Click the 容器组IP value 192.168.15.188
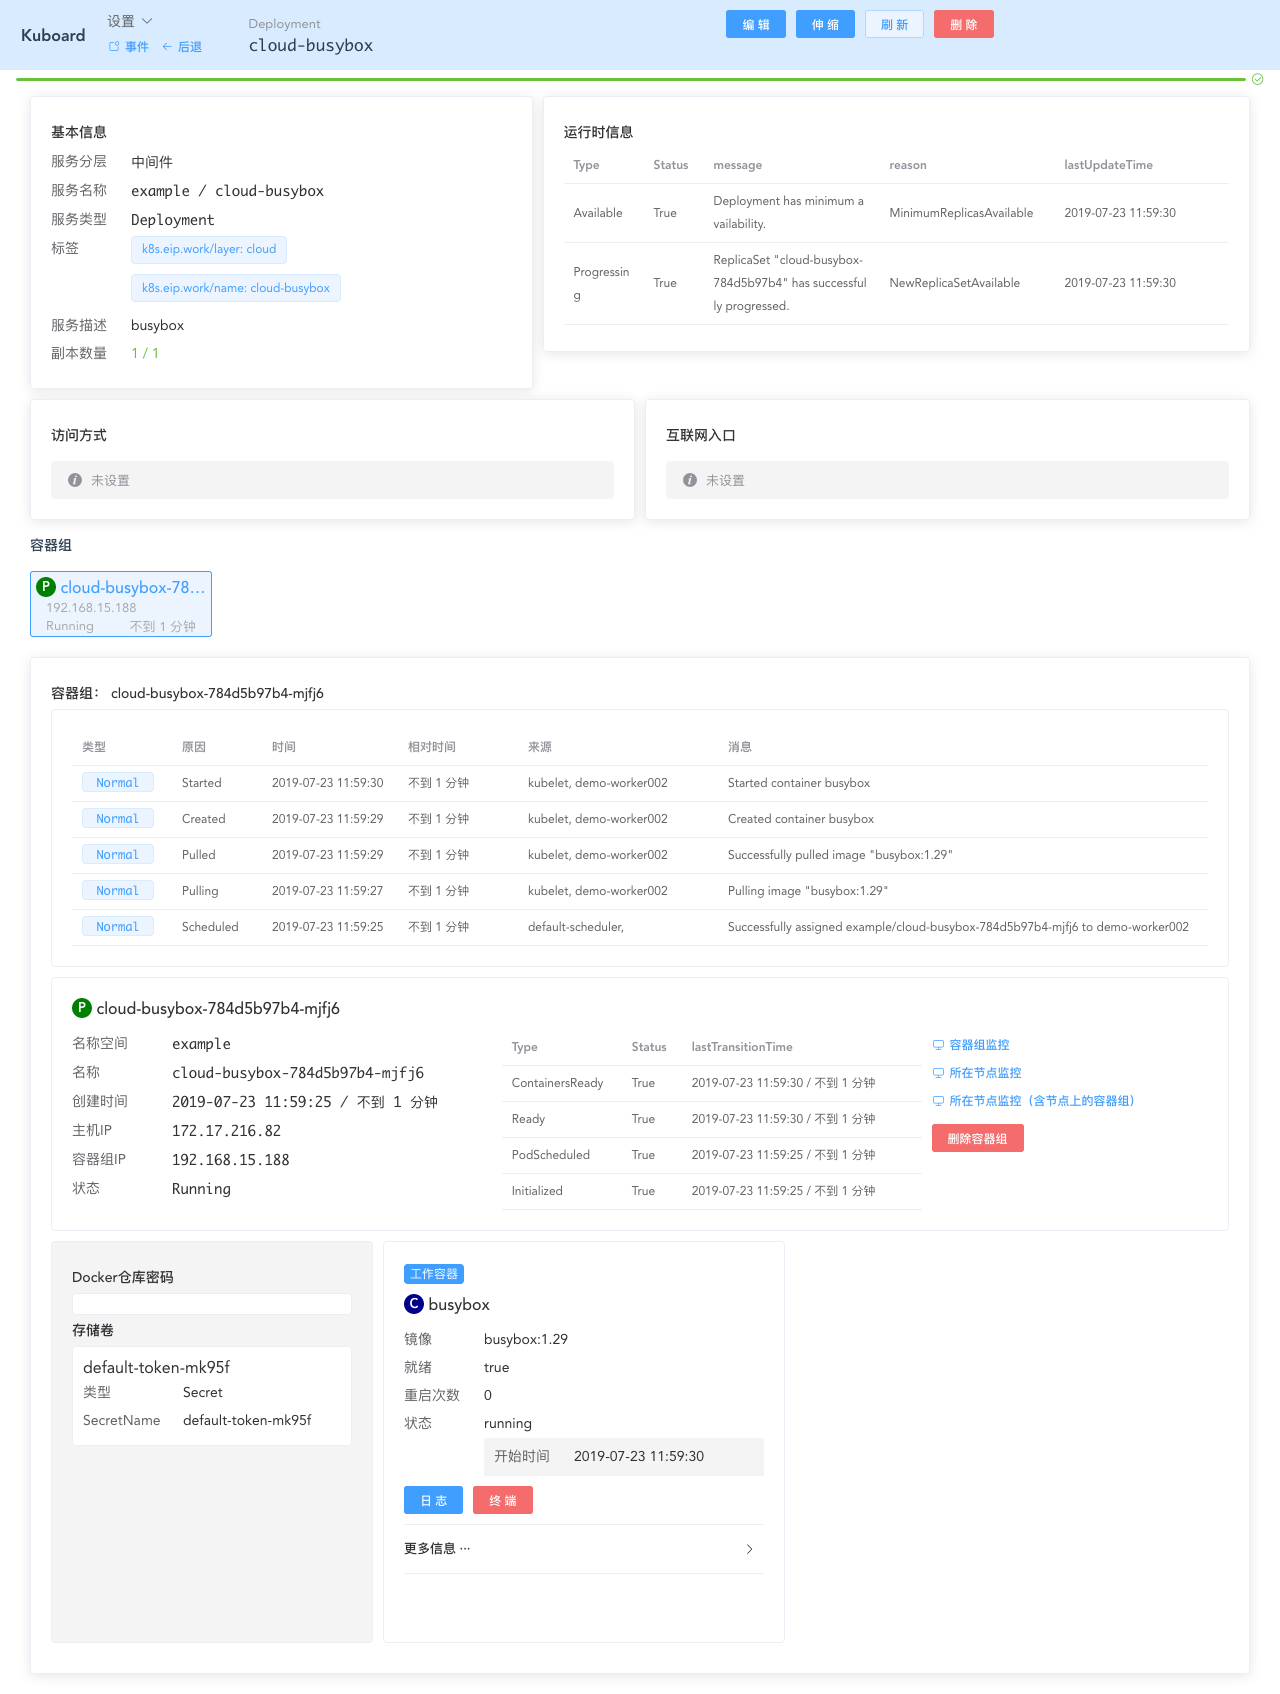The width and height of the screenshot is (1280, 1694). tap(231, 1160)
